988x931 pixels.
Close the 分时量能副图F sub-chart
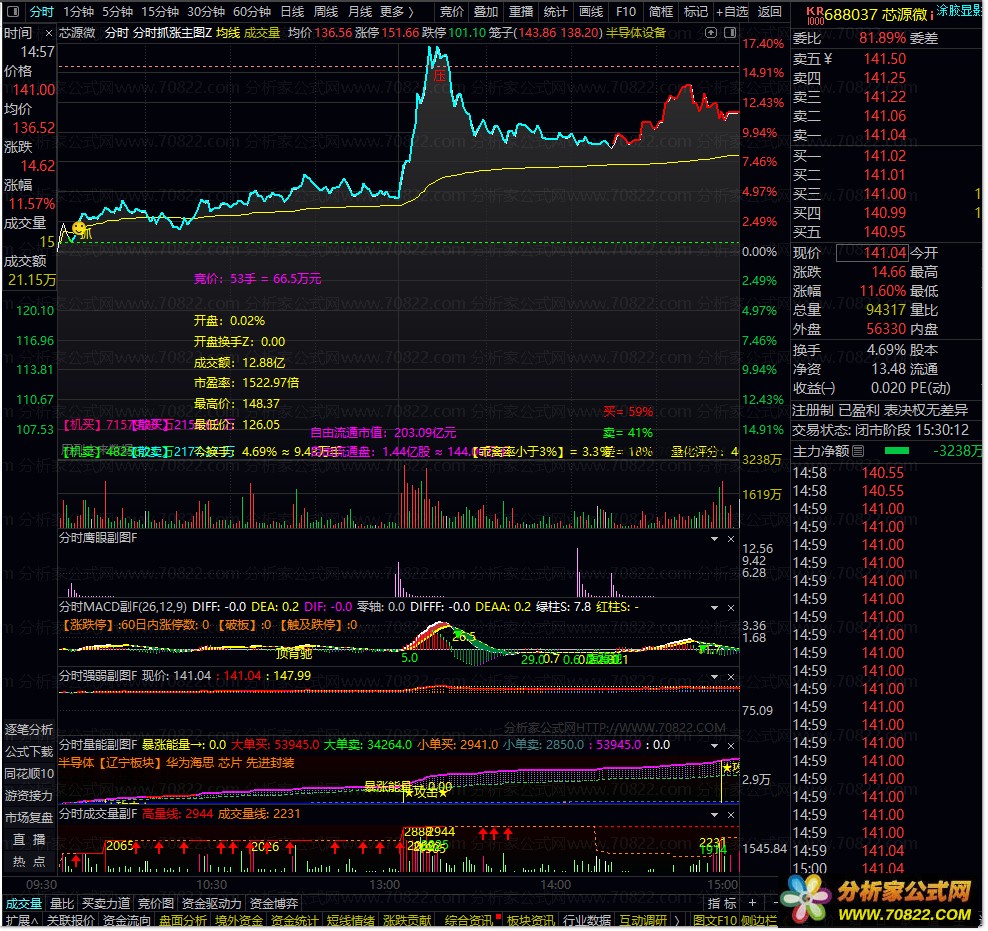click(x=733, y=748)
